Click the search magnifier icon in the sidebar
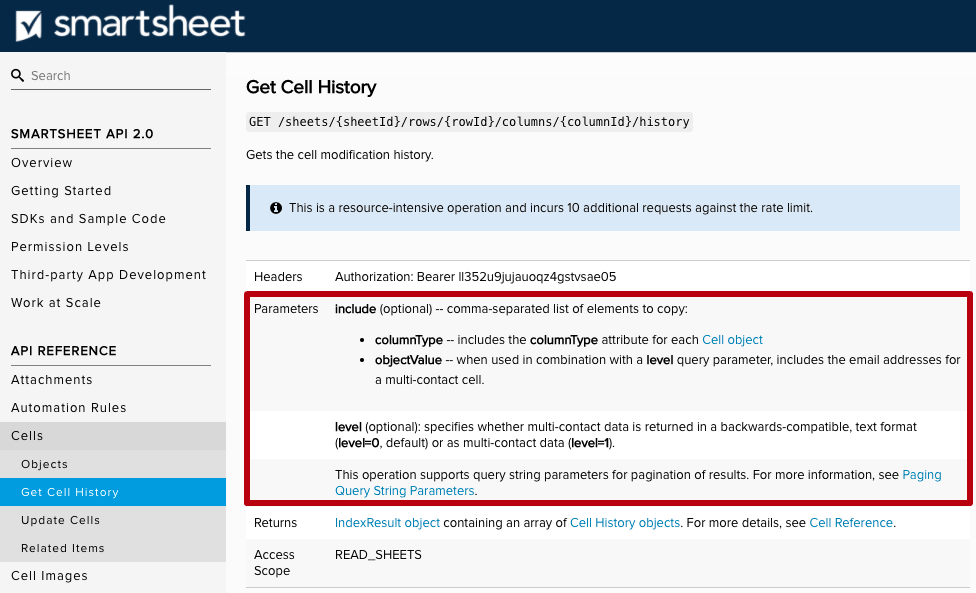The image size is (976, 593). tap(17, 75)
